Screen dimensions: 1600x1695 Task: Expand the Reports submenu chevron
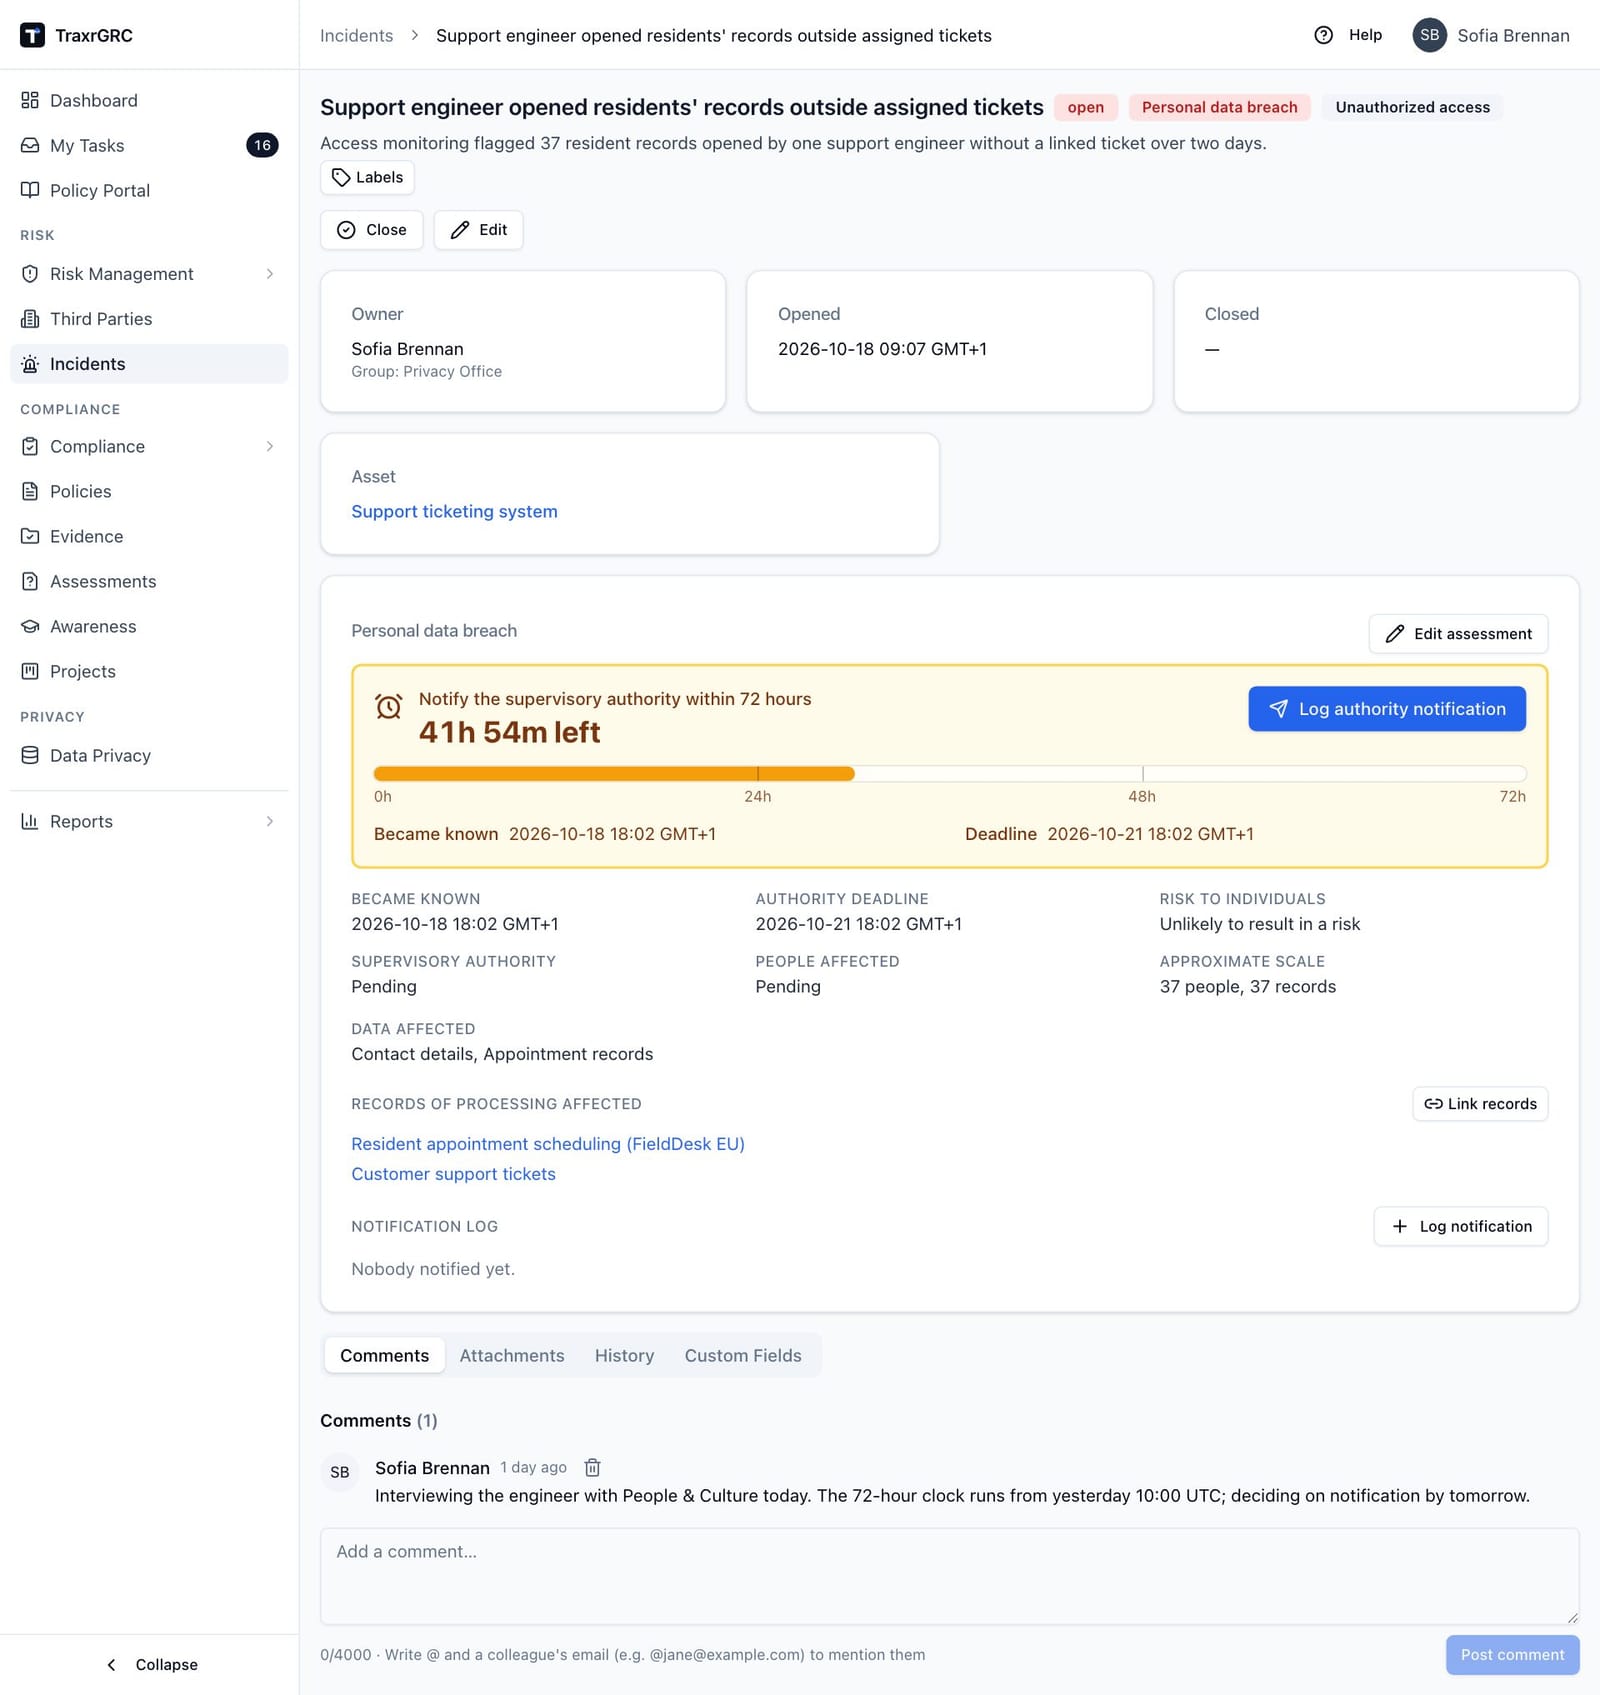pyautogui.click(x=270, y=821)
